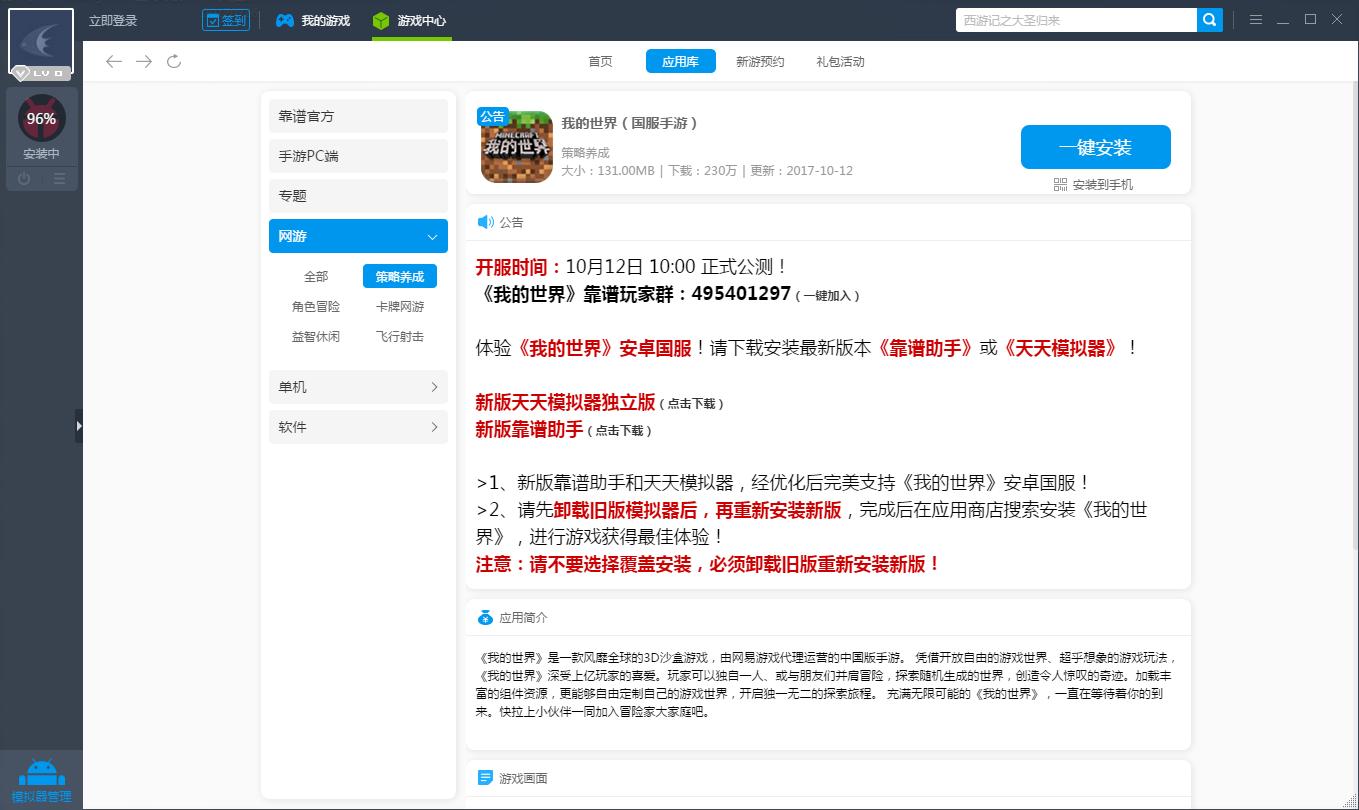This screenshot has width=1359, height=810.
Task: Expand the 单机 category
Action: (357, 387)
